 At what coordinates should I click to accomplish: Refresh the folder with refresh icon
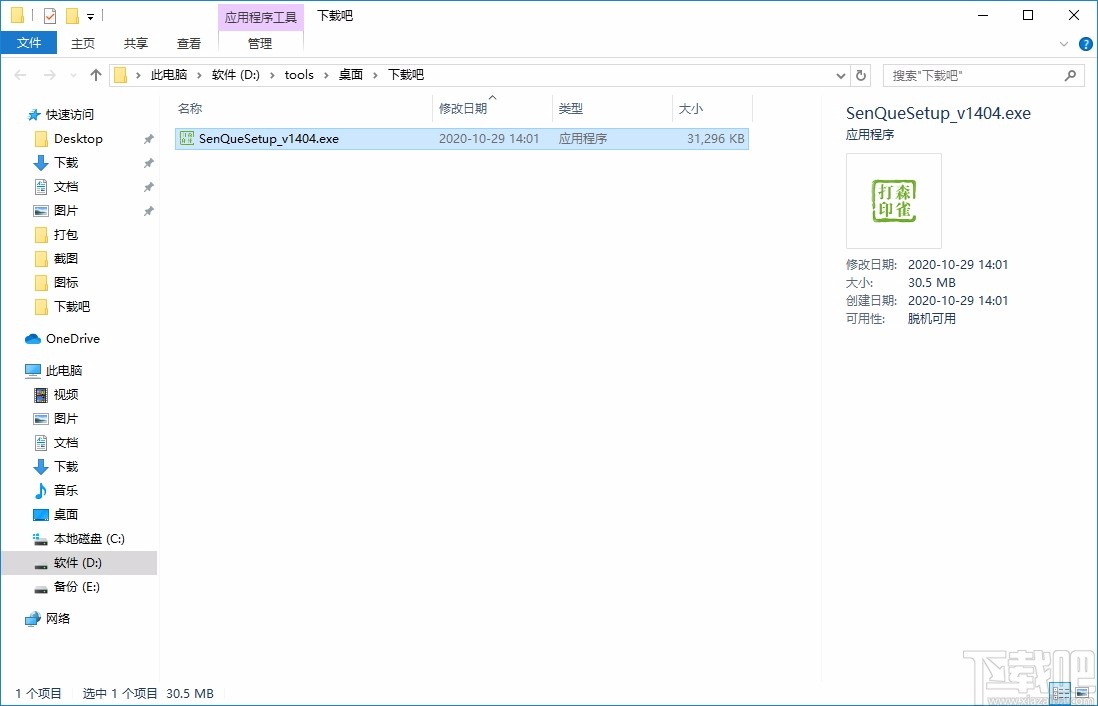(861, 74)
